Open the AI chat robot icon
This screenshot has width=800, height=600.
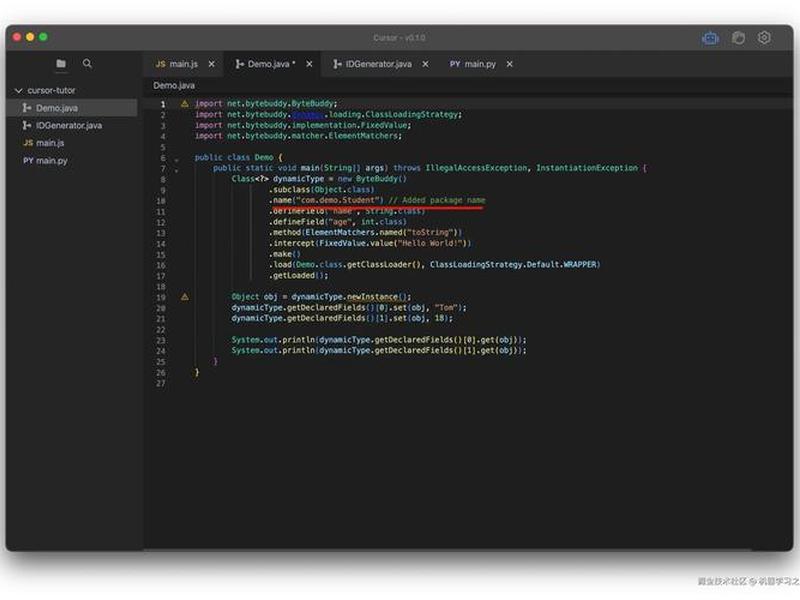point(710,38)
